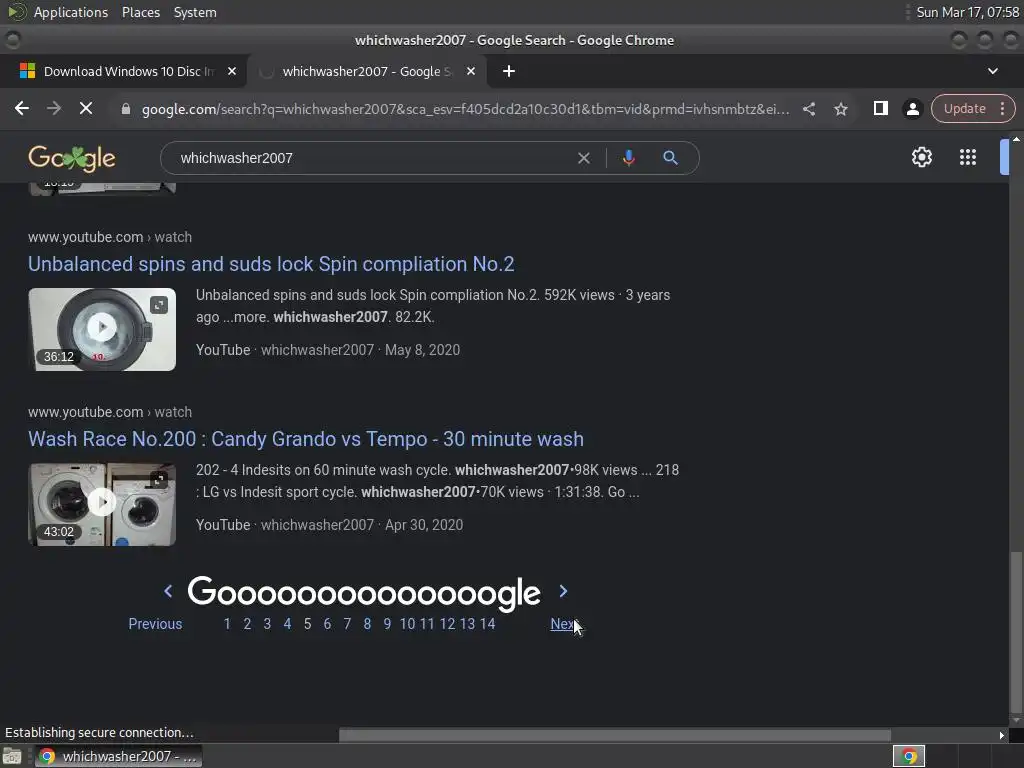The height and width of the screenshot is (768, 1024).
Task: Click the Previous results link
Action: 155,624
